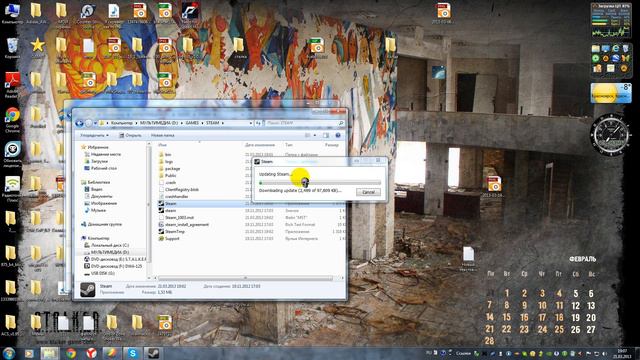640x360 pixels.
Task: Select Компьютер in navigation pane
Action: tap(95, 238)
